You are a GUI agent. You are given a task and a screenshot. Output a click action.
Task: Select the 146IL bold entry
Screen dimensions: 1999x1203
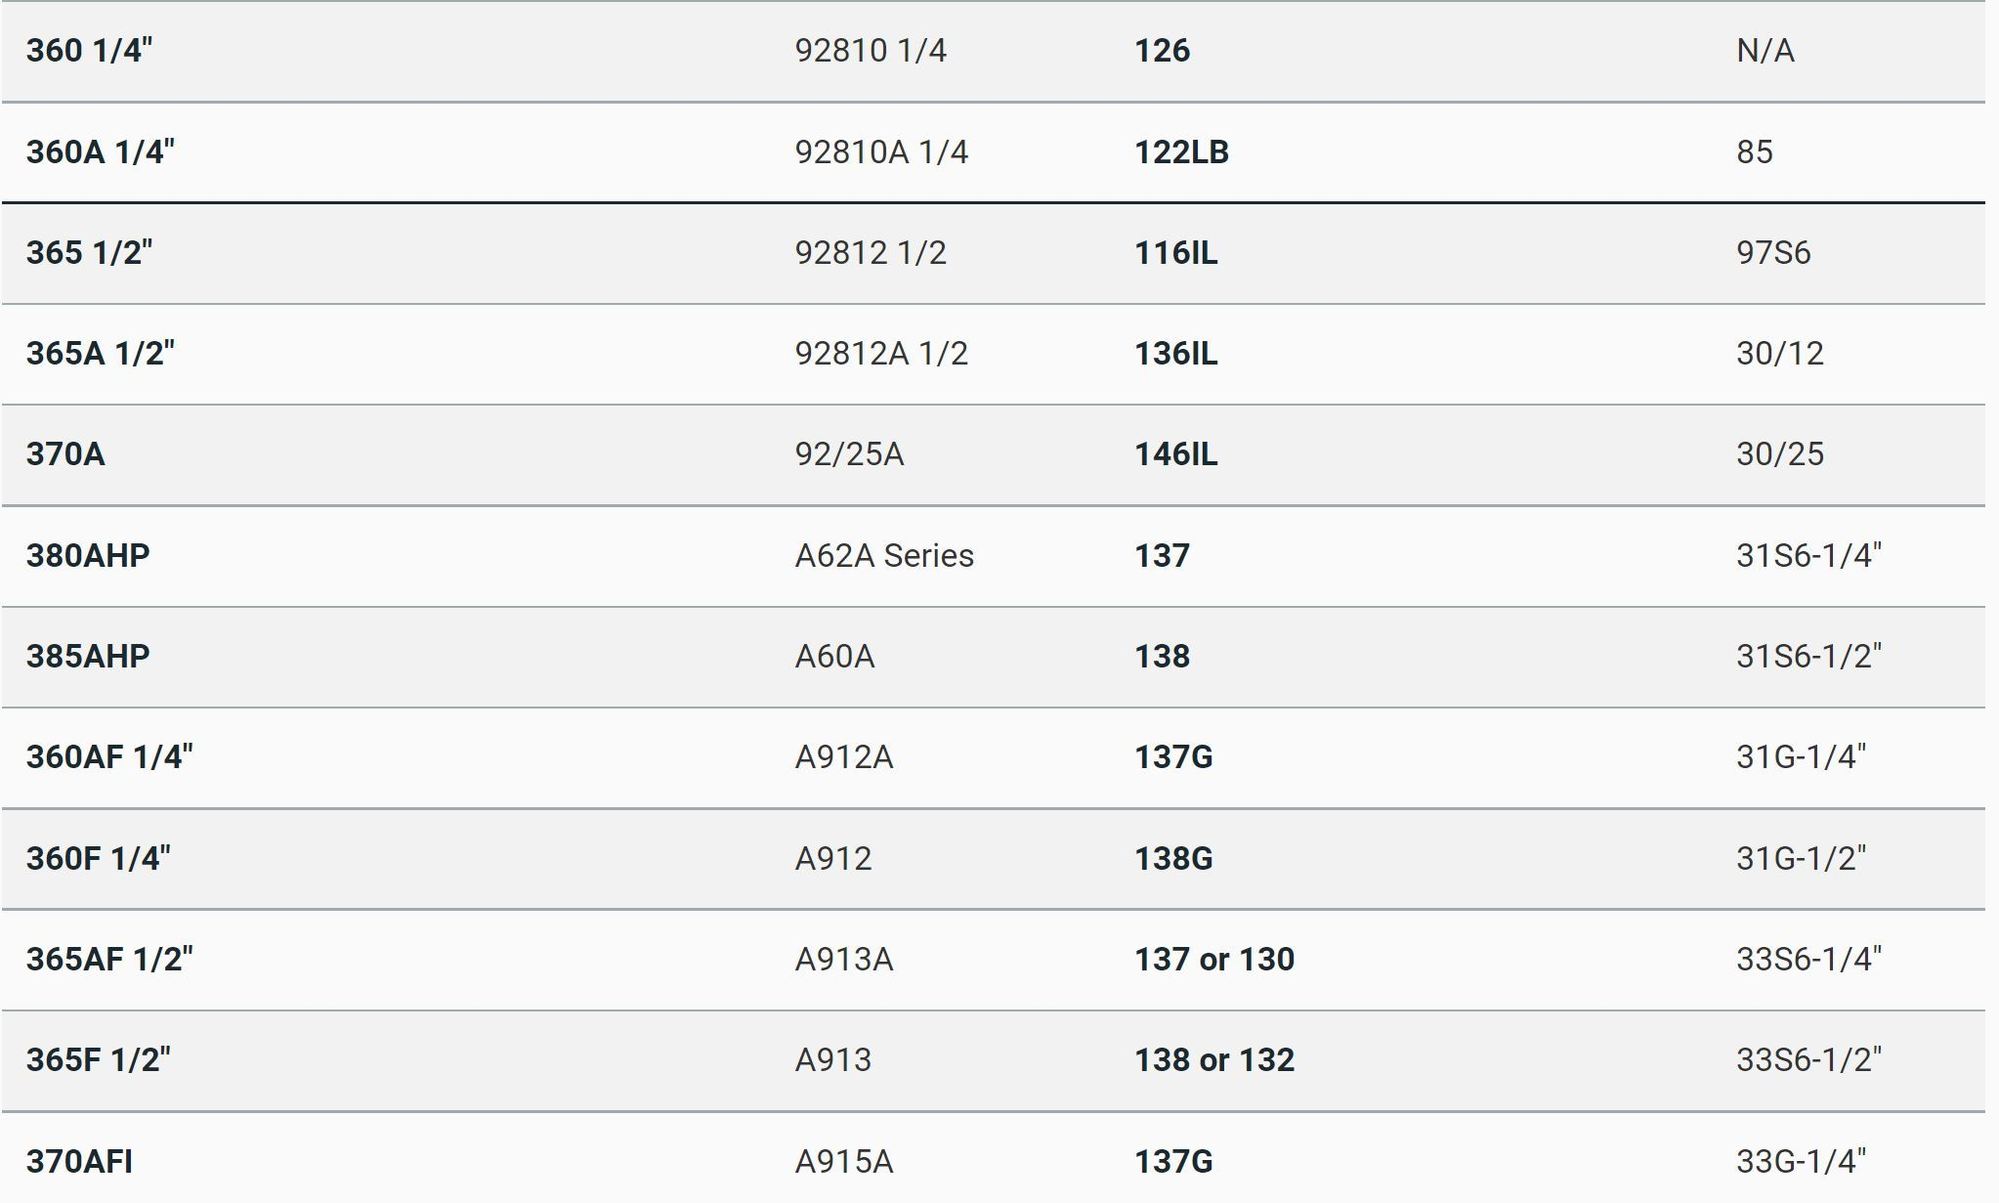coord(1176,455)
